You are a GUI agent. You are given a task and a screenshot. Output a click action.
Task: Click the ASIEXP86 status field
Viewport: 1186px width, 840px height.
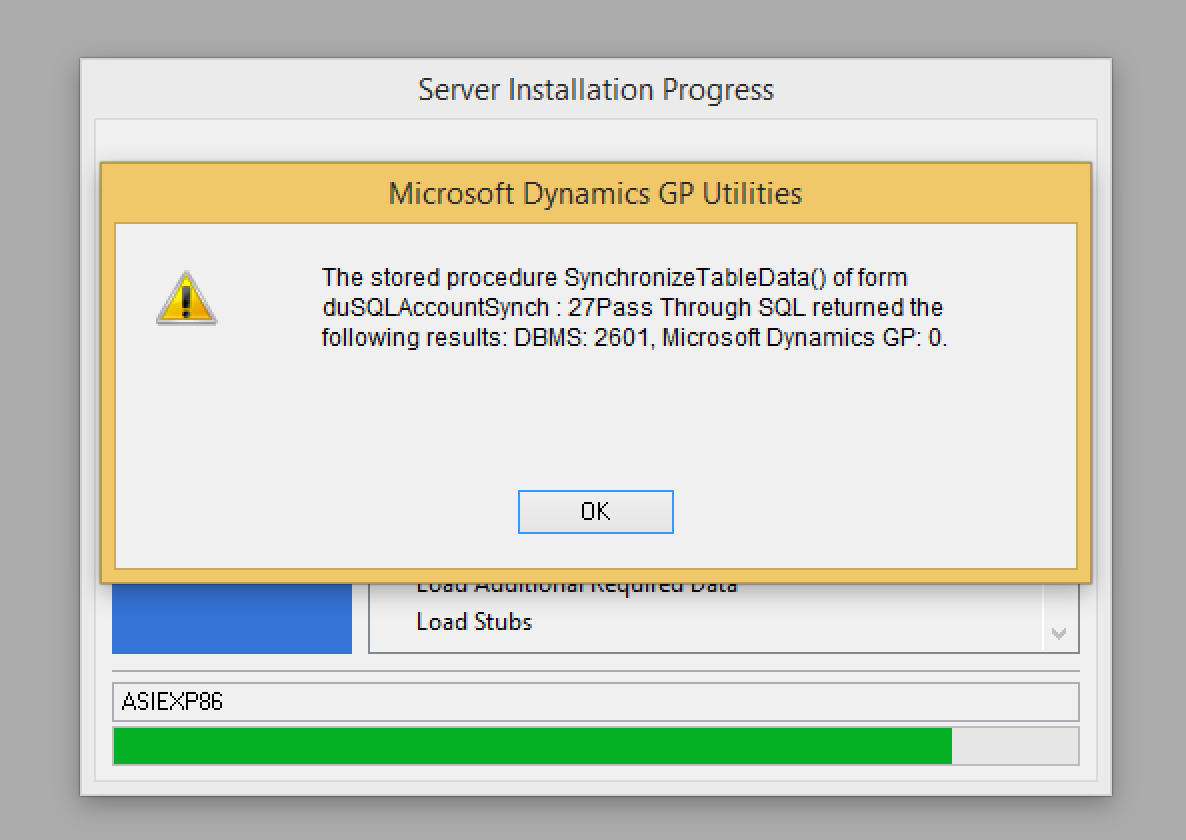595,702
